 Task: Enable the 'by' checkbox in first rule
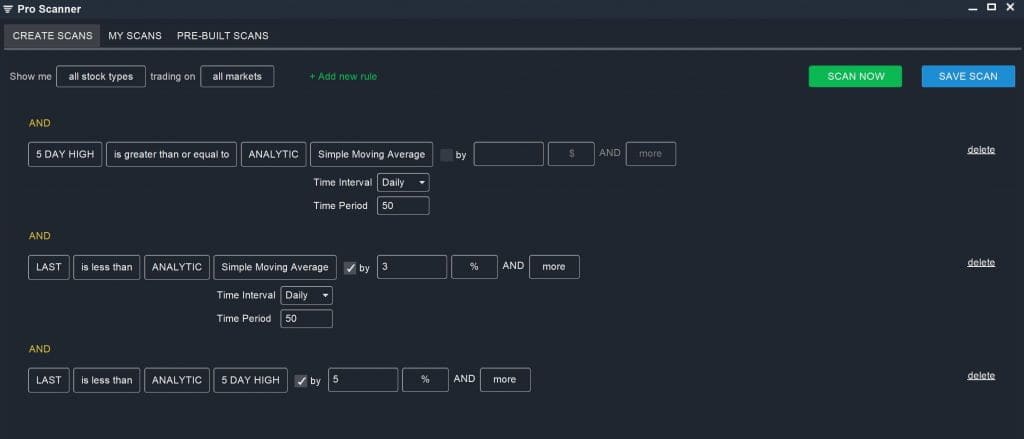click(447, 155)
